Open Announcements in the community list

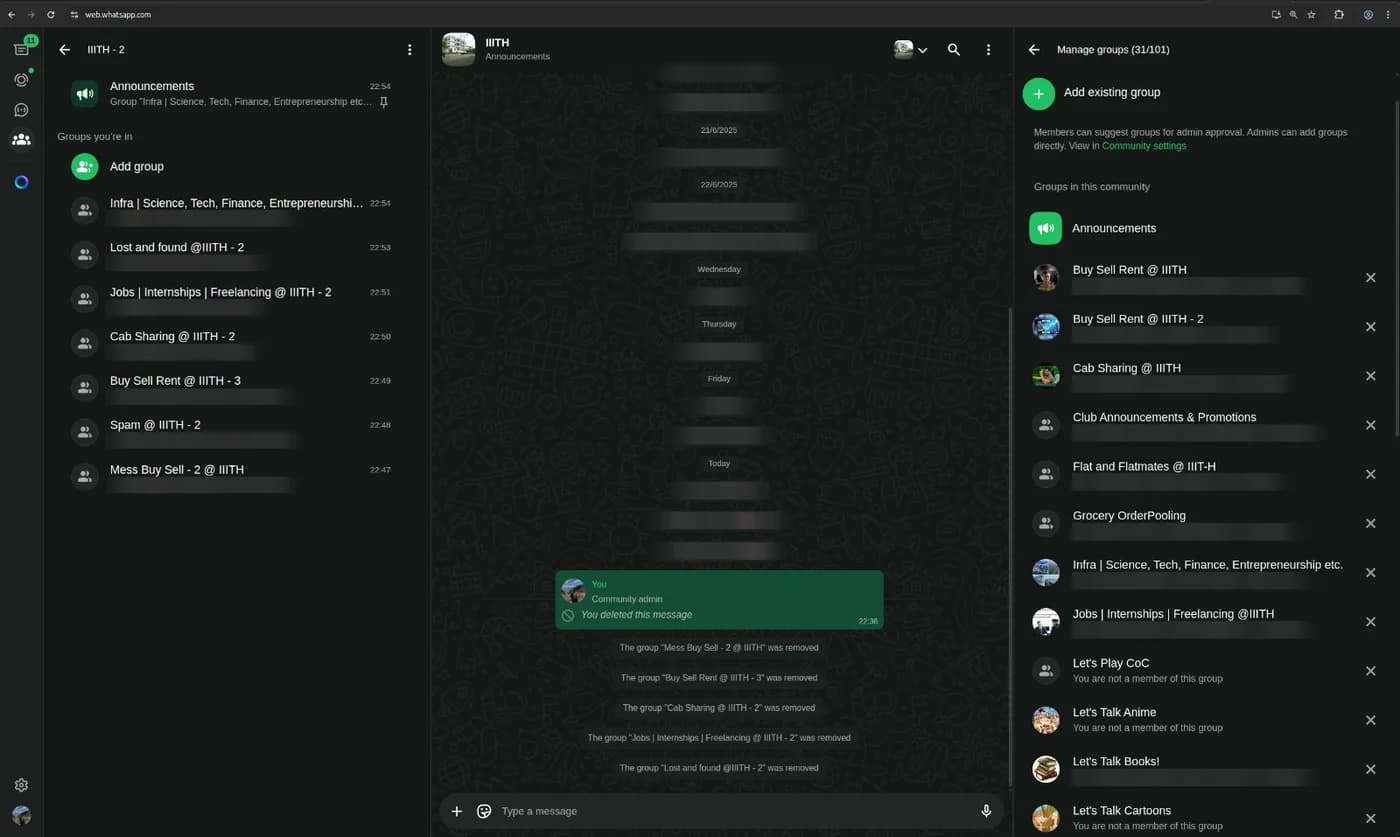(x=237, y=93)
